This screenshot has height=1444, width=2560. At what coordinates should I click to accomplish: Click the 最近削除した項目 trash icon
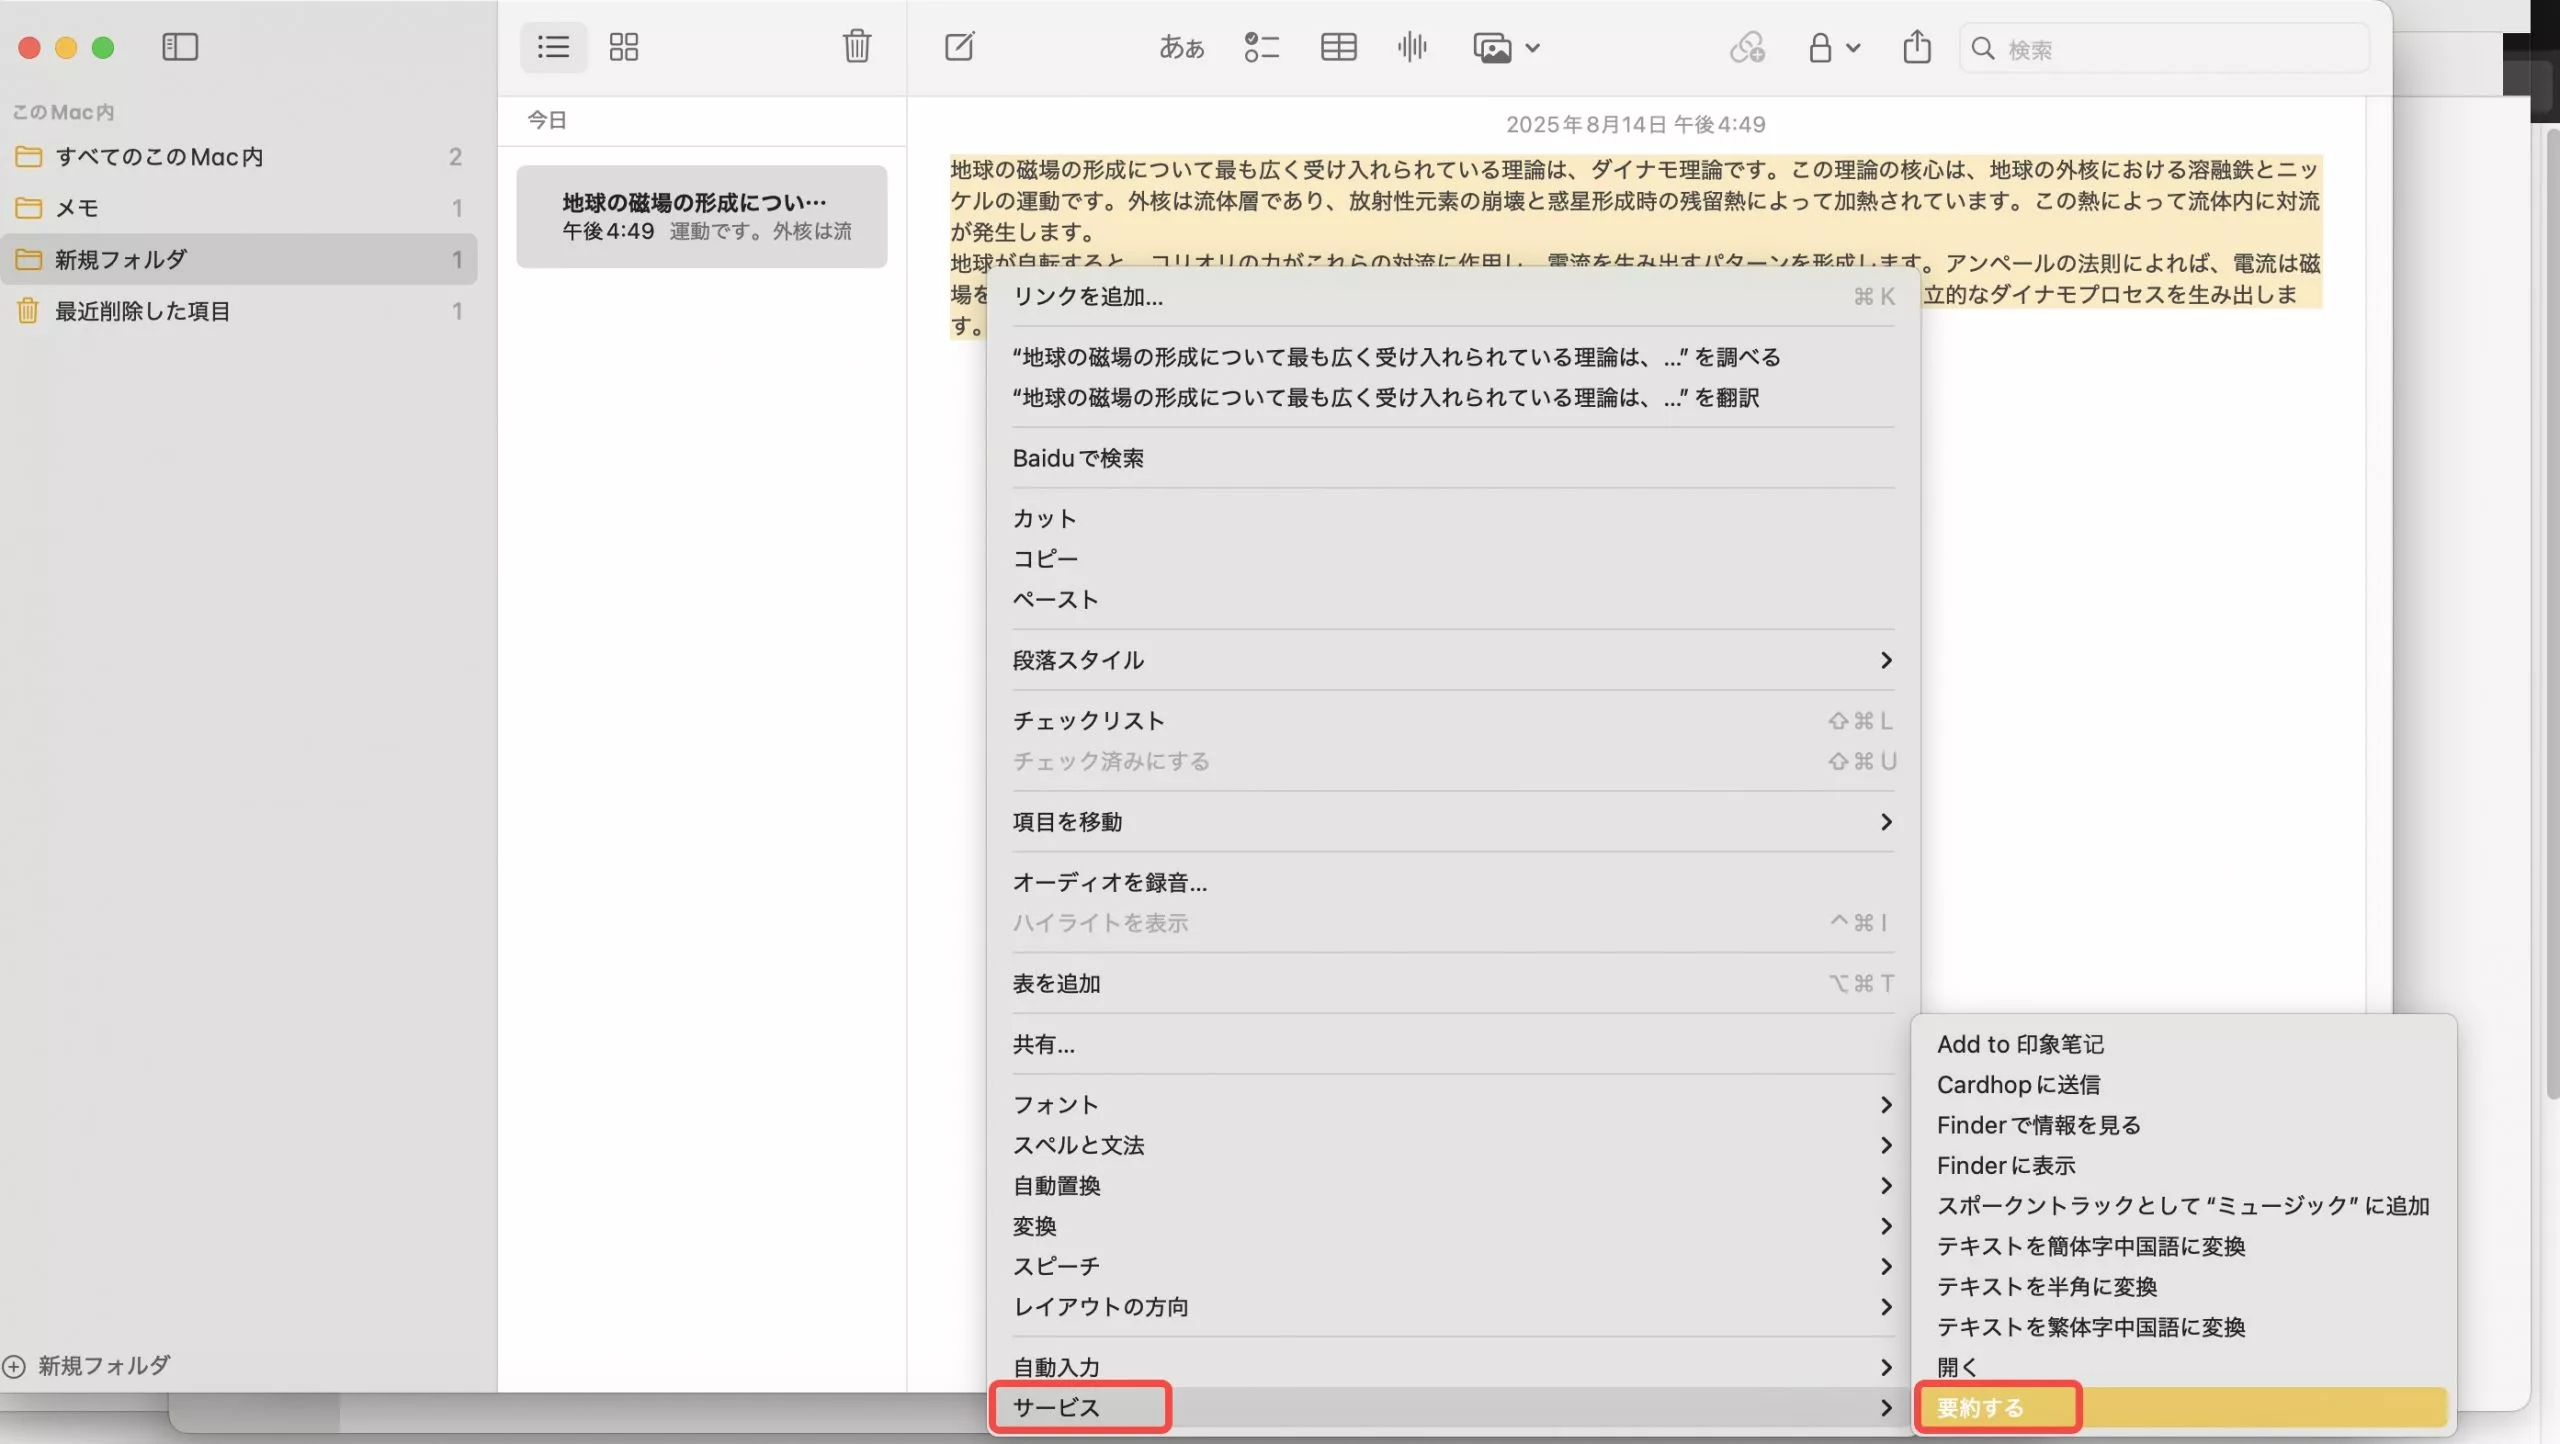(28, 311)
